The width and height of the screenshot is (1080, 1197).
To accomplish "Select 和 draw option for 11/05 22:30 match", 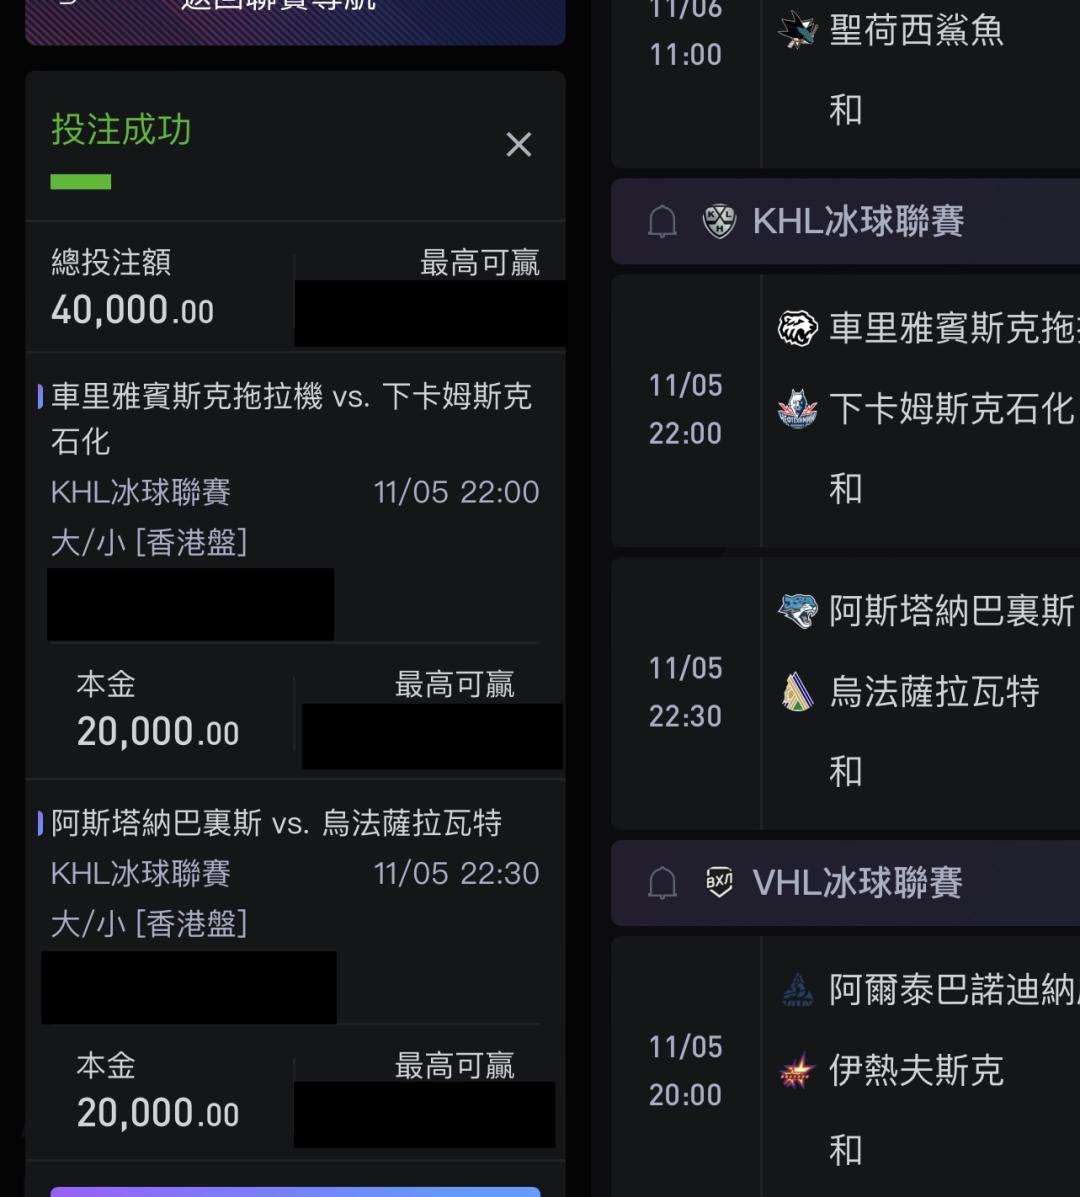I will click(846, 771).
